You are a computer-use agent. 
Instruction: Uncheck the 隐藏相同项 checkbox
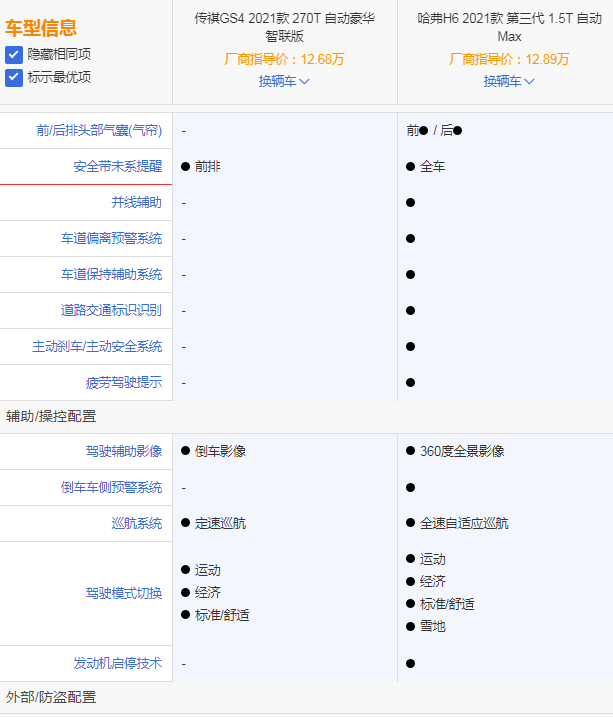tap(14, 55)
